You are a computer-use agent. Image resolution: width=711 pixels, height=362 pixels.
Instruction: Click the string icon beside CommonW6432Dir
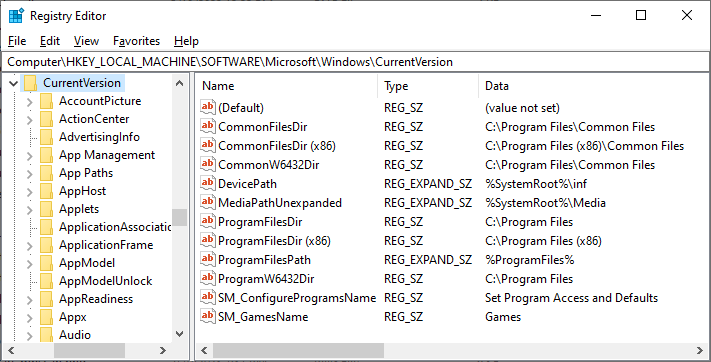[208, 165]
